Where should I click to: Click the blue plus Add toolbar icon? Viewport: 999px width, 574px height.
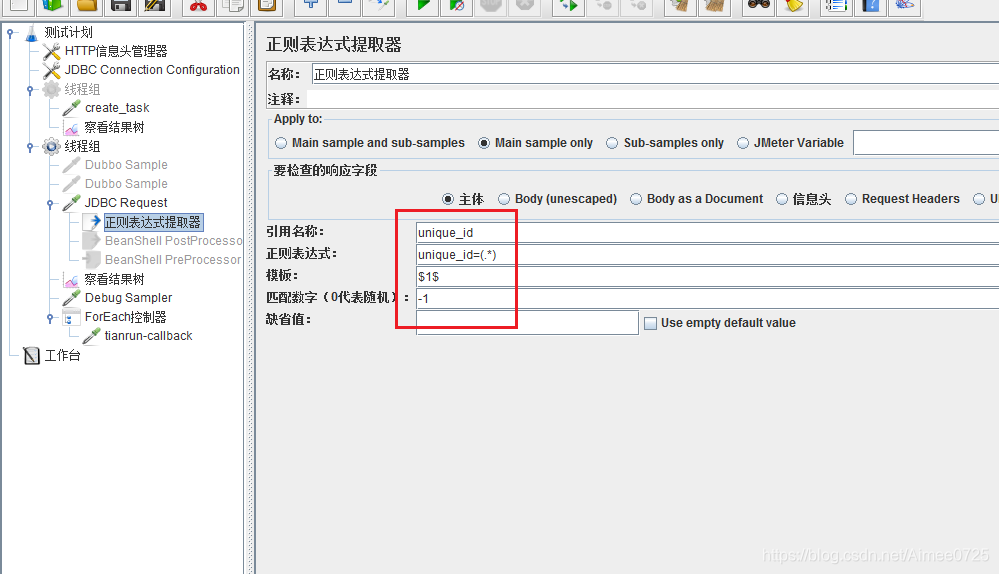click(311, 4)
